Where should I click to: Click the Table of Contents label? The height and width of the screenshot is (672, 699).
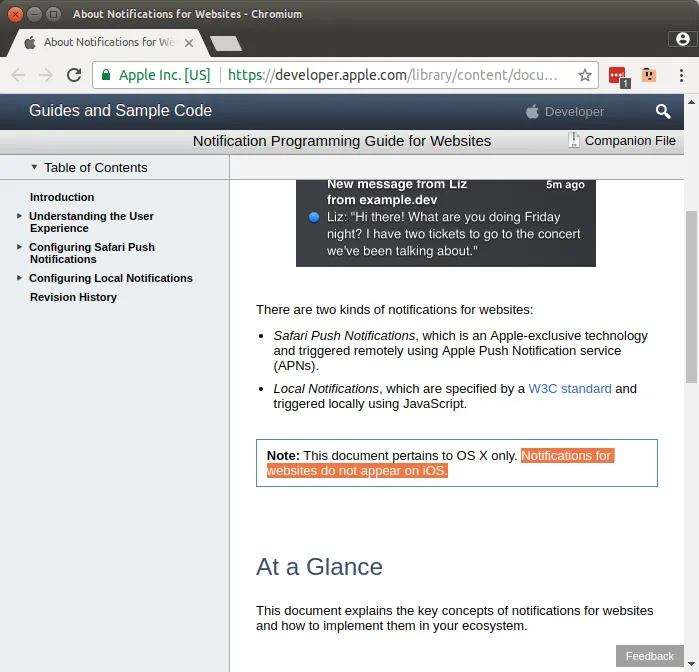click(x=95, y=167)
